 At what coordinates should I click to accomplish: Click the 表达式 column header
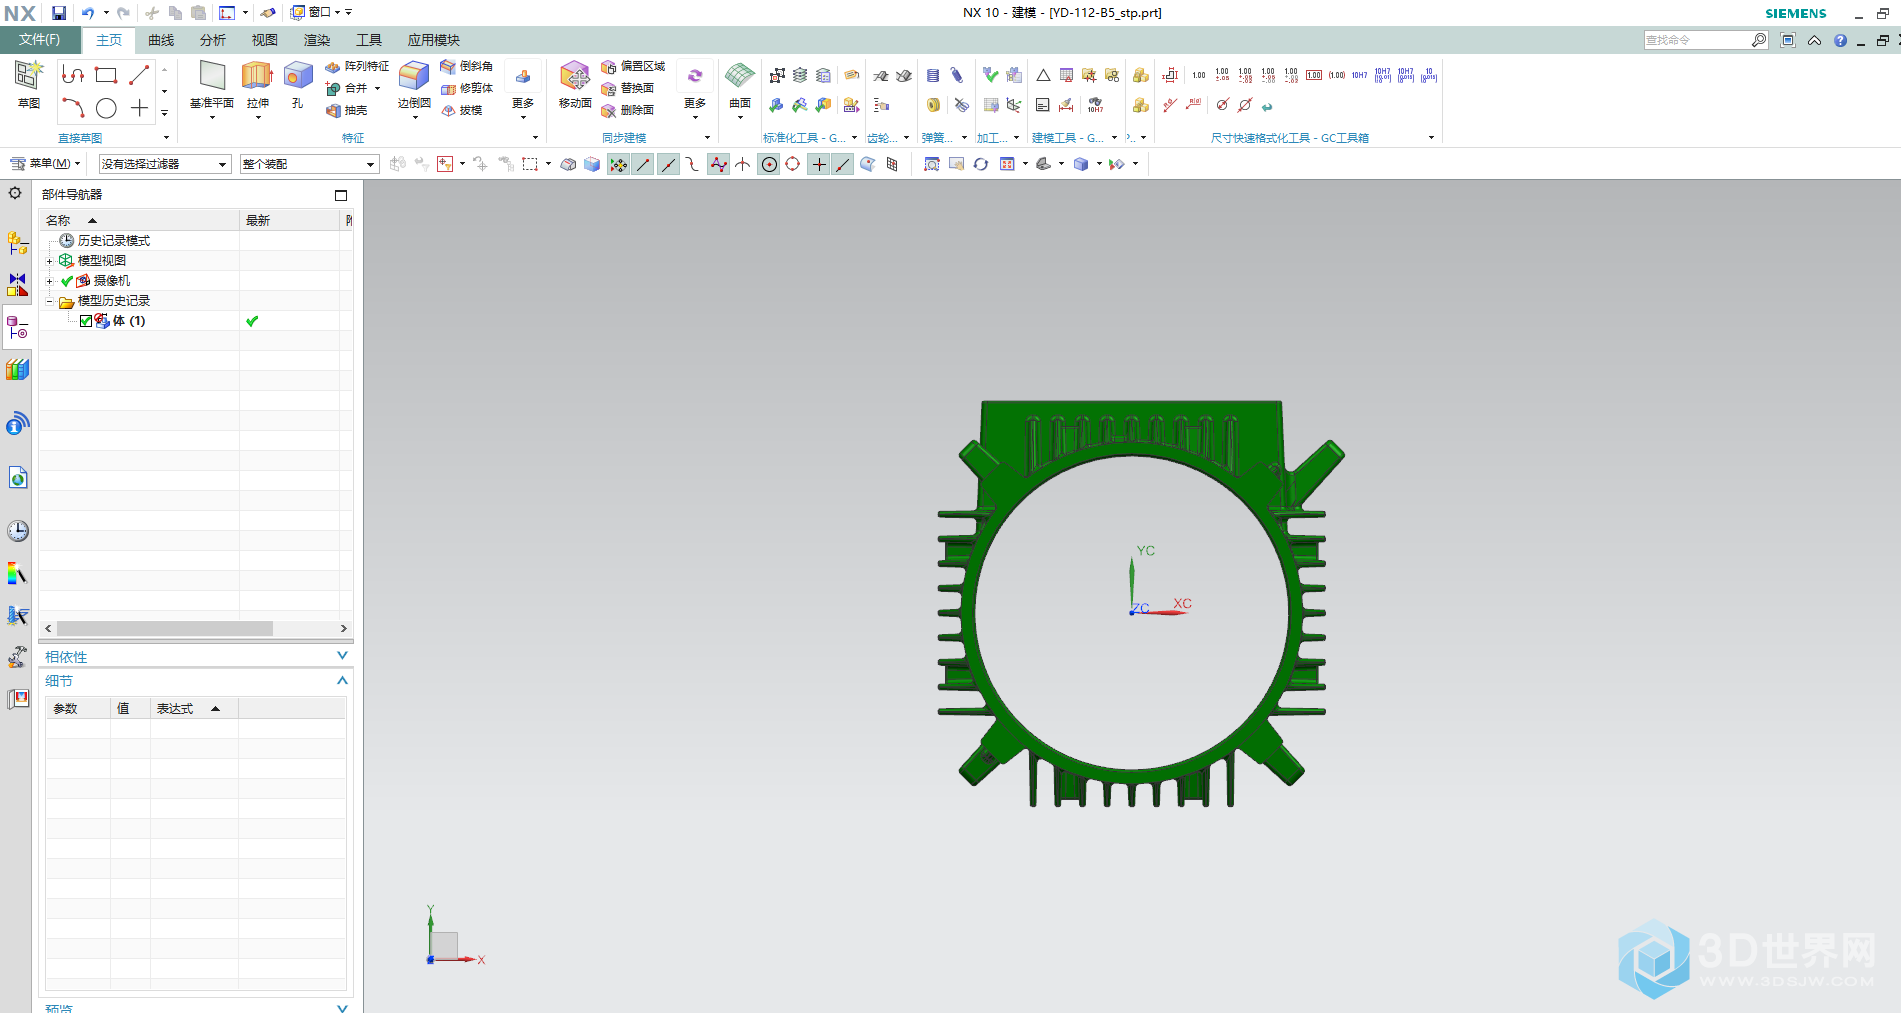[194, 708]
